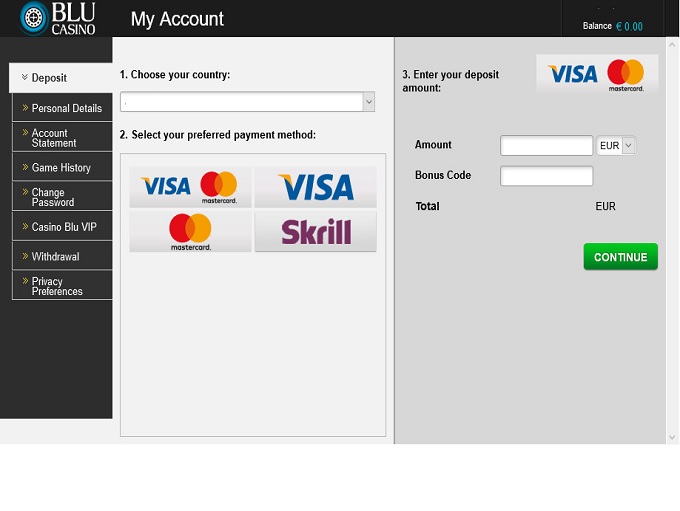Go to Personal Details
The height and width of the screenshot is (511, 680).
click(66, 108)
